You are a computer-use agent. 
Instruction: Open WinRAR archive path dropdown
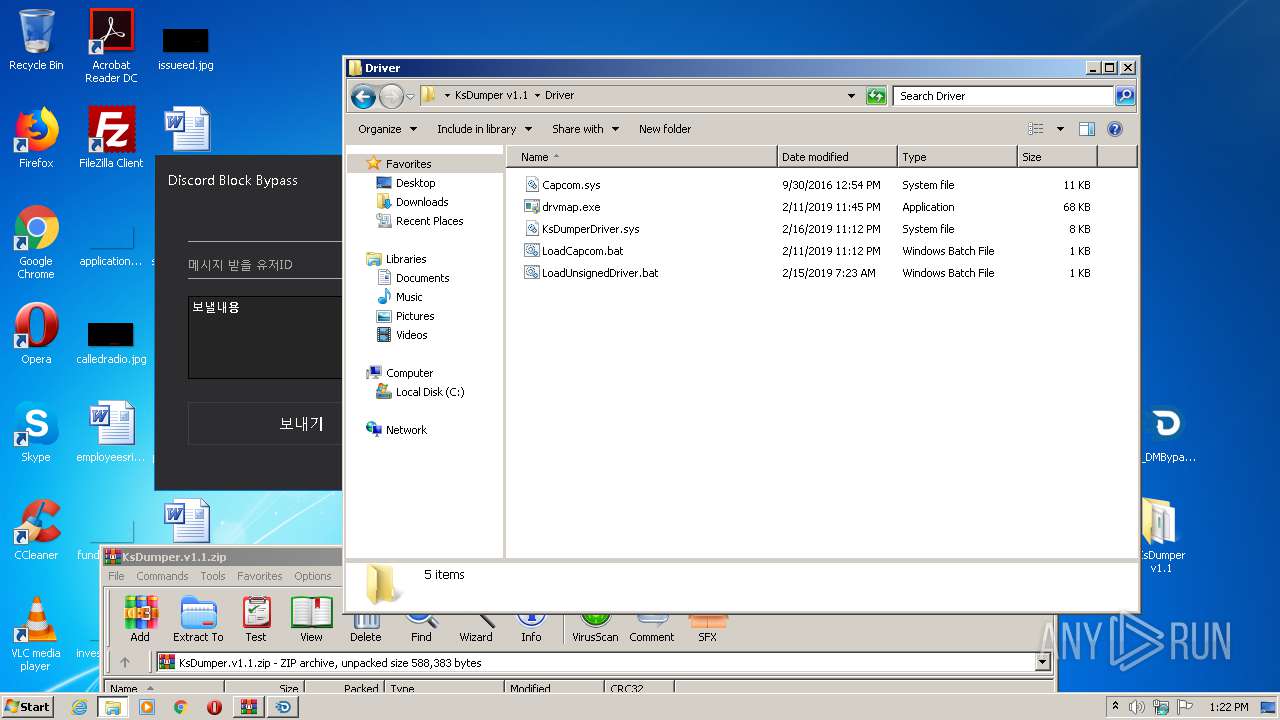1043,662
